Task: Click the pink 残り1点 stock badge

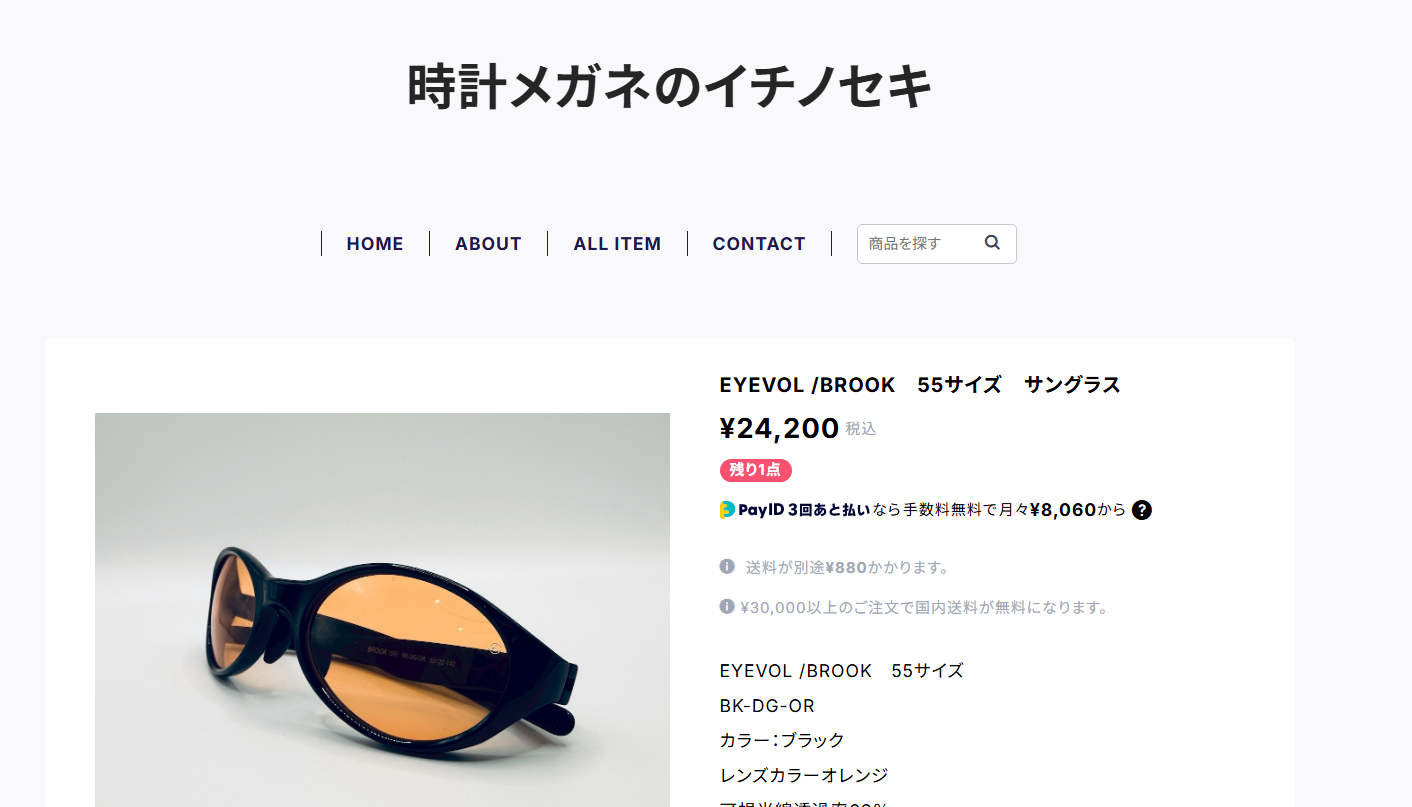Action: pyautogui.click(x=756, y=470)
